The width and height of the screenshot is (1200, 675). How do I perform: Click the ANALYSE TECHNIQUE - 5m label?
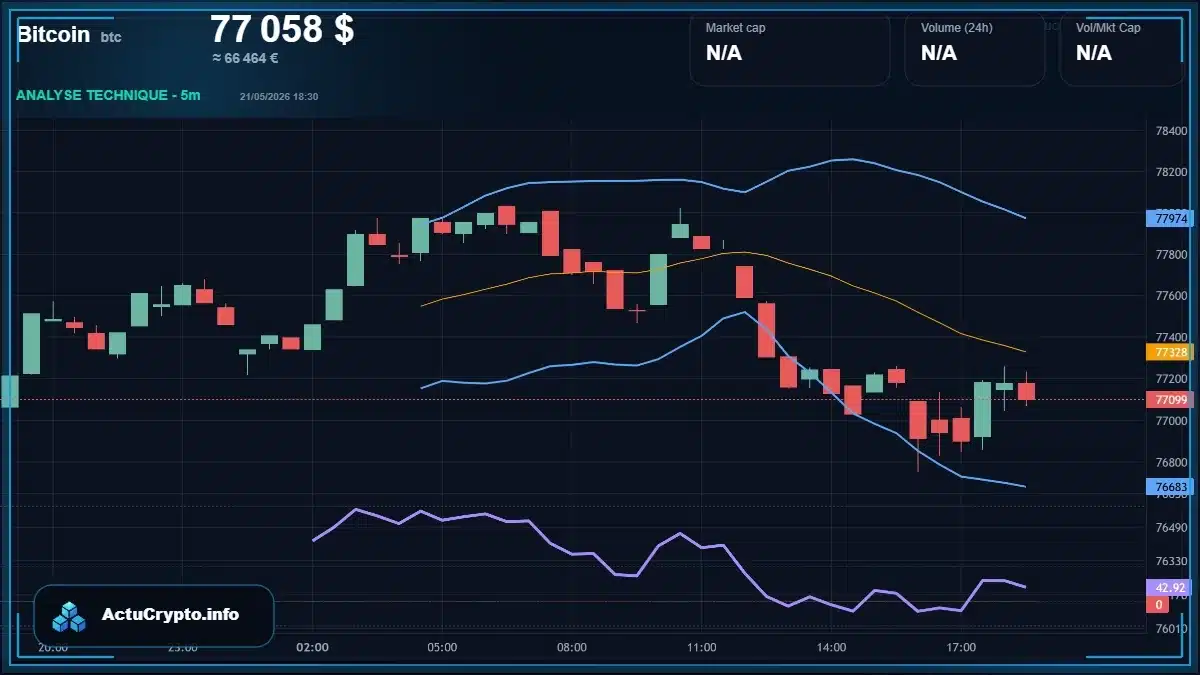coord(108,95)
